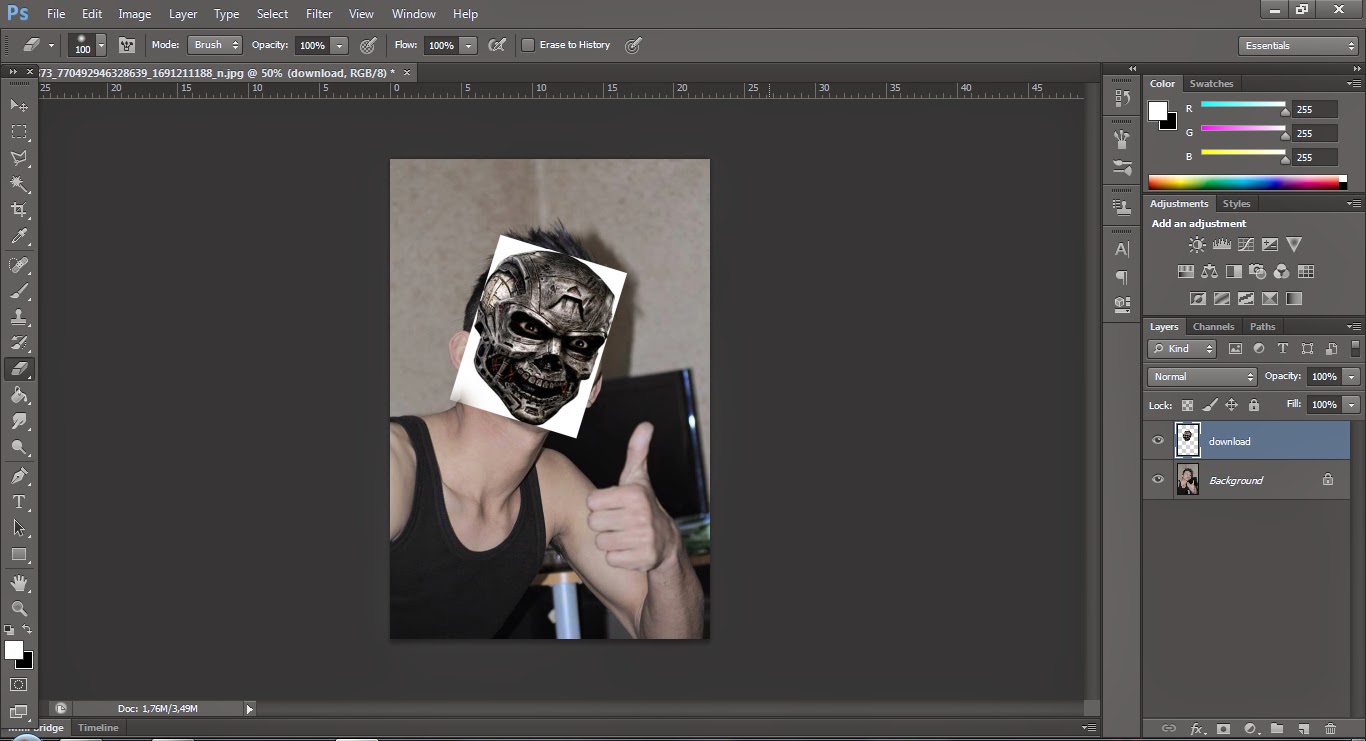Open the eraser Mode dropdown
Viewport: 1366px width, 741px height.
click(215, 45)
